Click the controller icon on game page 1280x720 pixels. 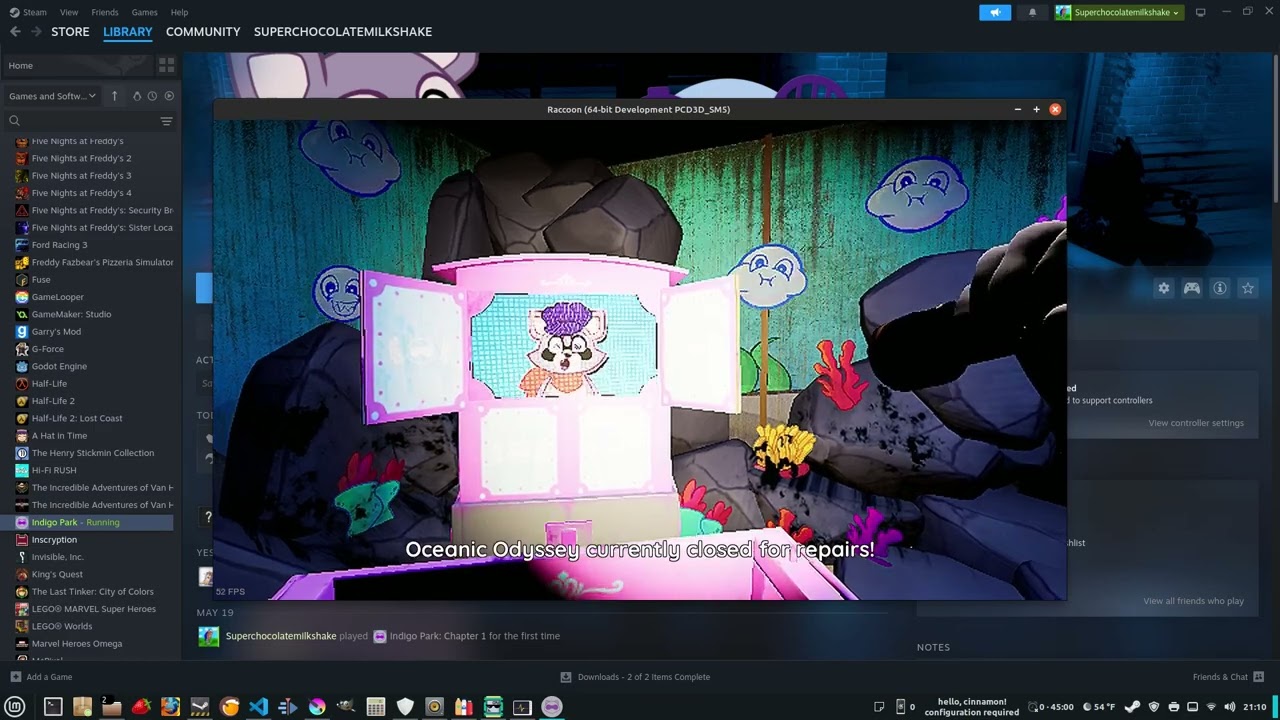click(1192, 288)
